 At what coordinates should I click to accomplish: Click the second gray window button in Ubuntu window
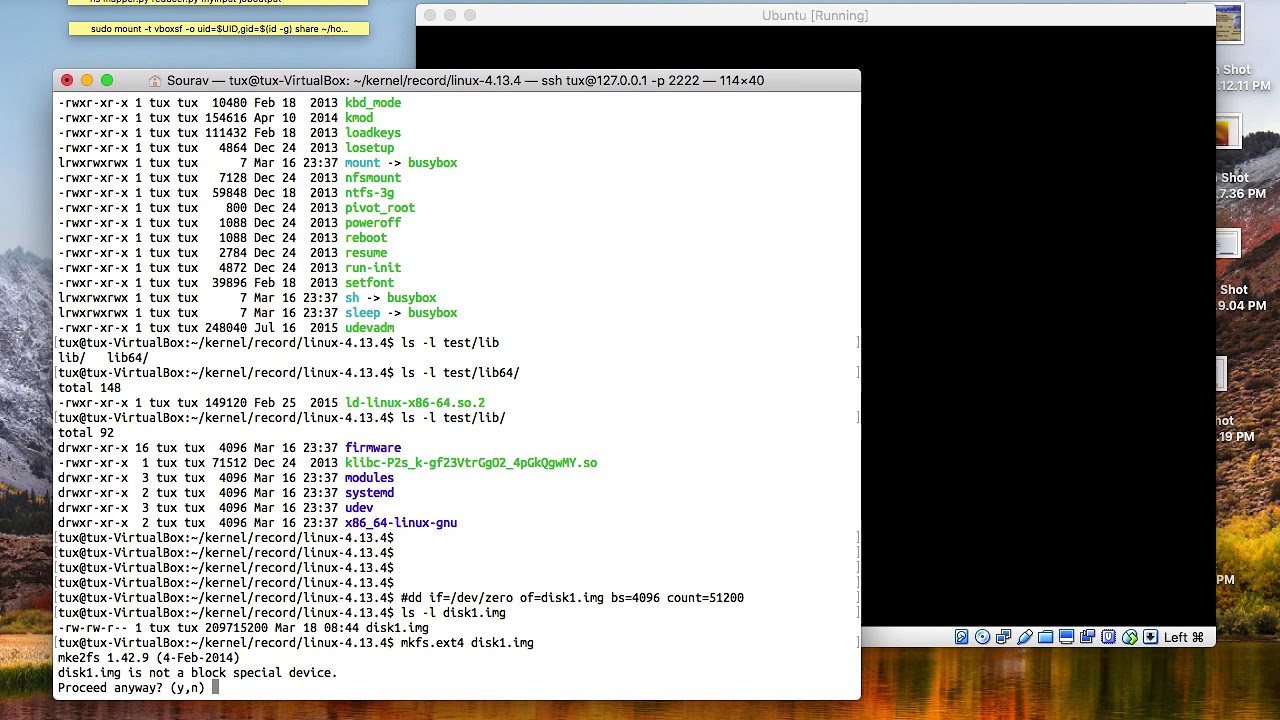click(450, 15)
